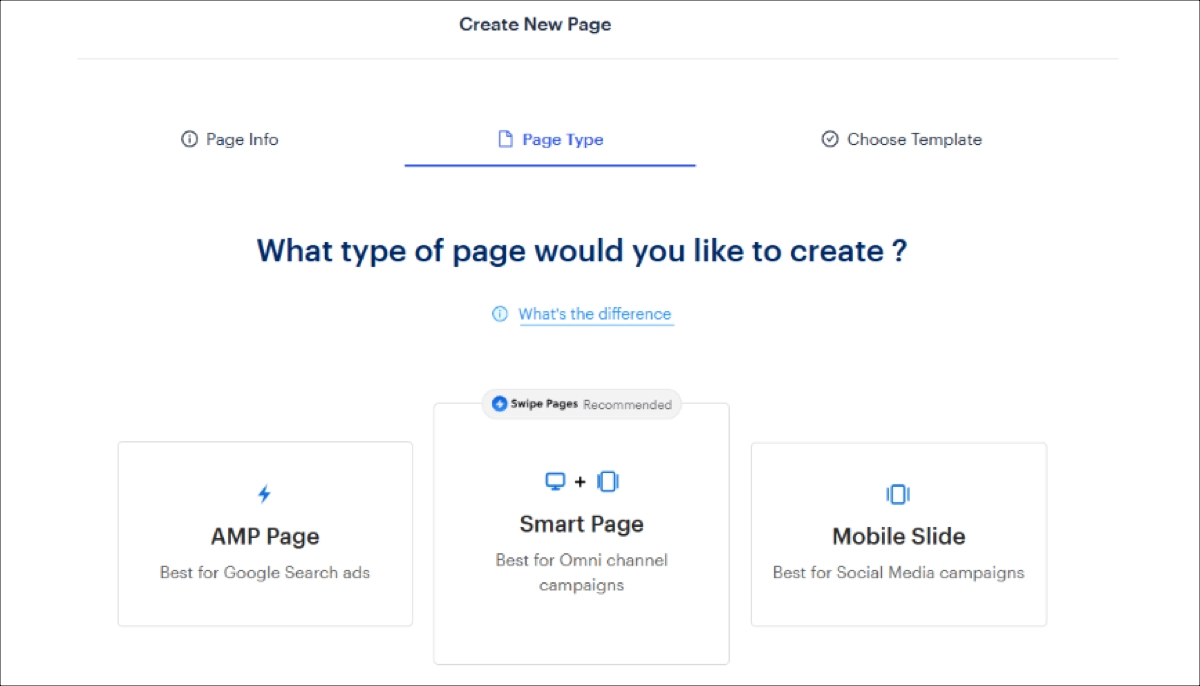The width and height of the screenshot is (1200, 686).
Task: Switch to the Page Info step
Action: 241,139
